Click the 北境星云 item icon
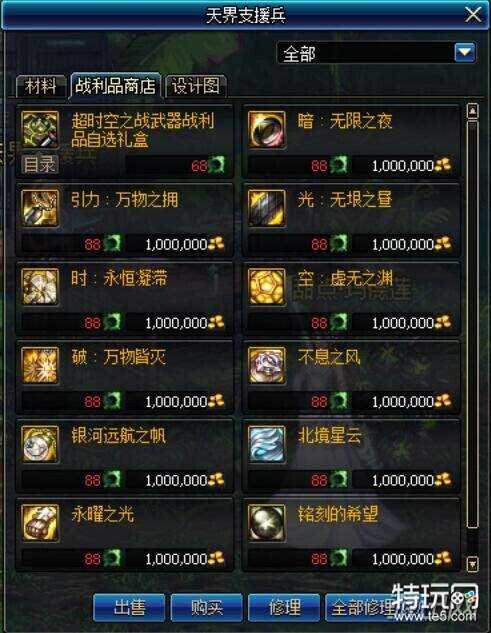 (x=266, y=444)
